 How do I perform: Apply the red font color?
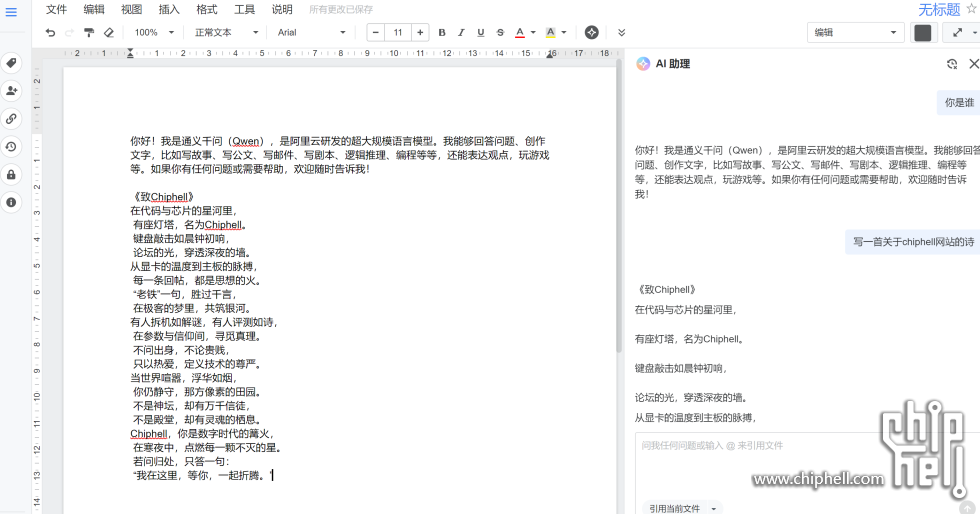(519, 33)
